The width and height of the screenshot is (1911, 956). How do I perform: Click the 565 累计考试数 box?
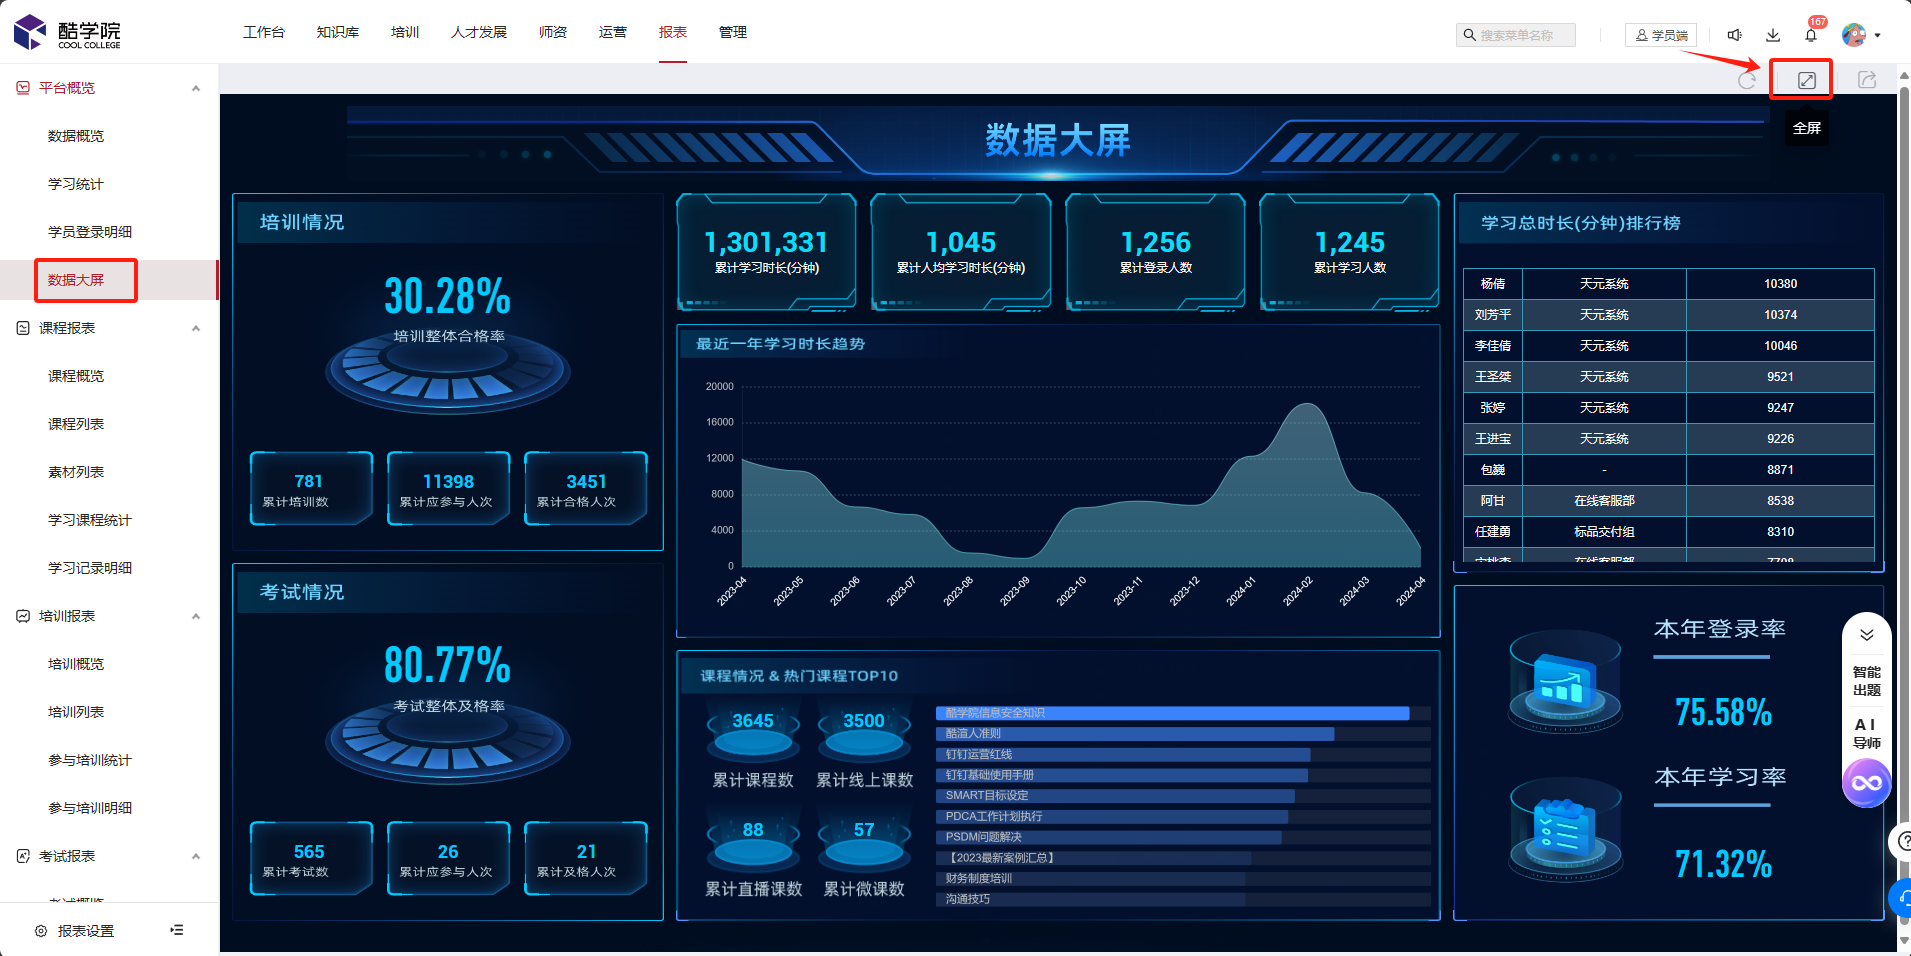click(x=311, y=858)
